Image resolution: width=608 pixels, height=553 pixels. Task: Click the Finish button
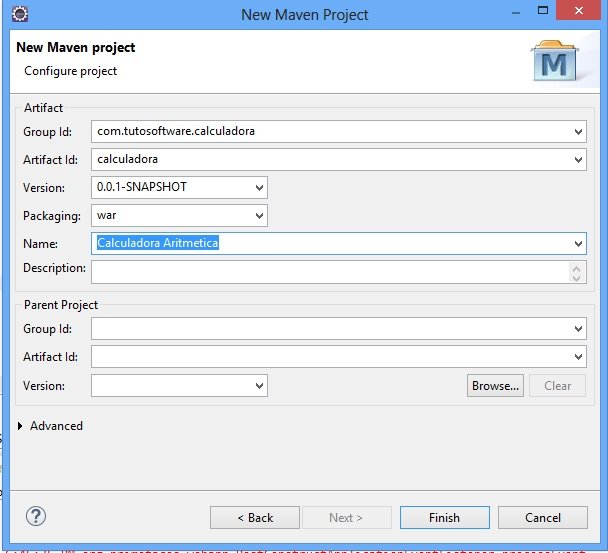point(445,518)
